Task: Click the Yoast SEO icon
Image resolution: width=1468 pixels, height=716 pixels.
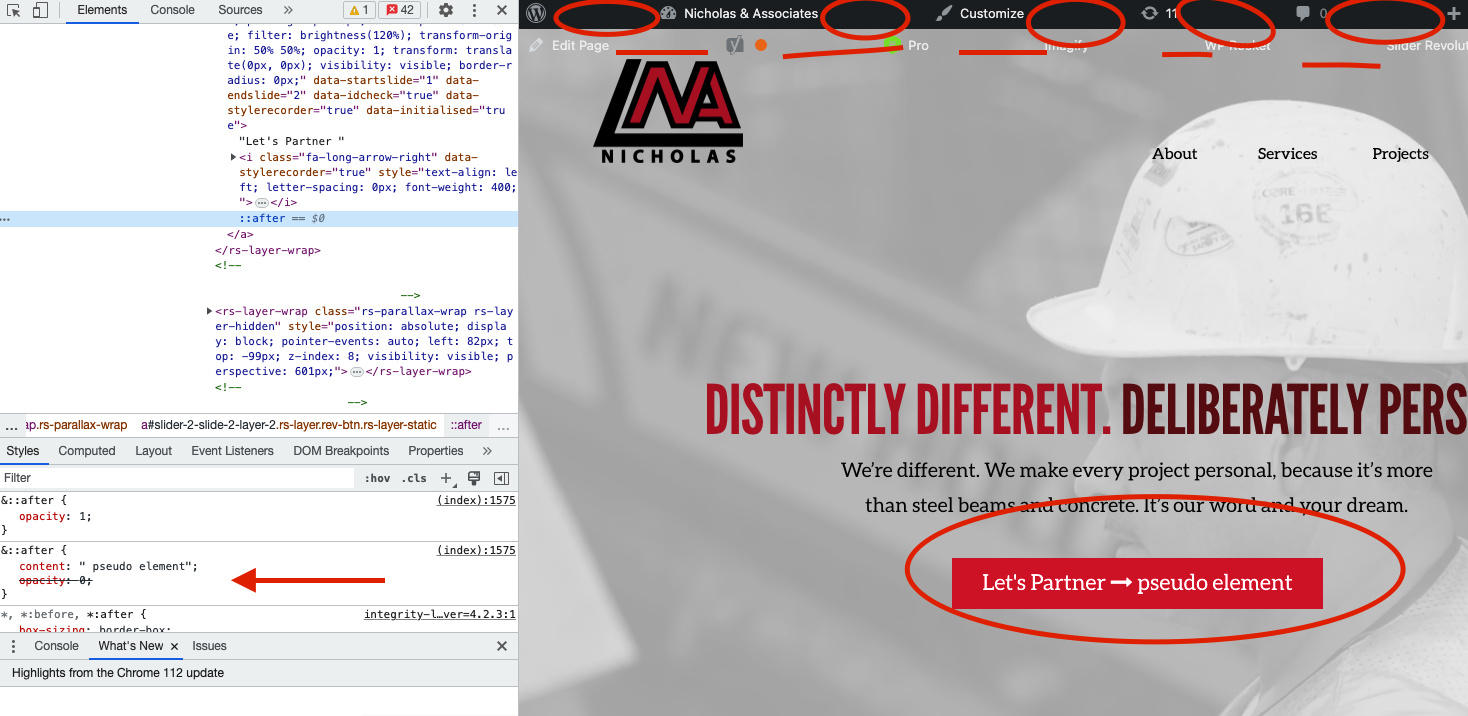Action: click(735, 45)
